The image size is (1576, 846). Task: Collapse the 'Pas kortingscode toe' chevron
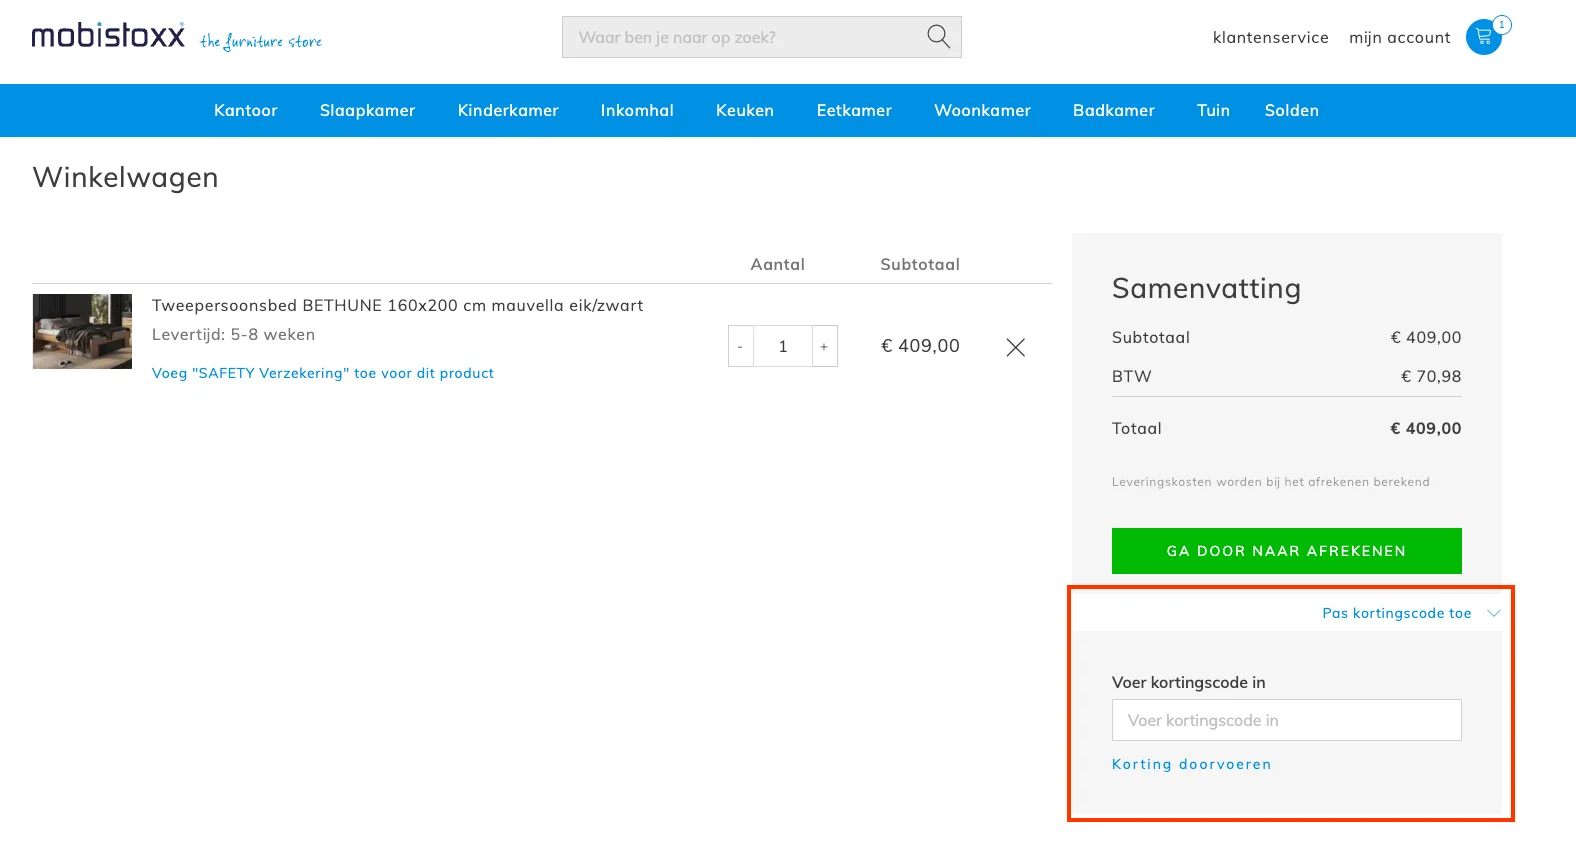(x=1493, y=613)
